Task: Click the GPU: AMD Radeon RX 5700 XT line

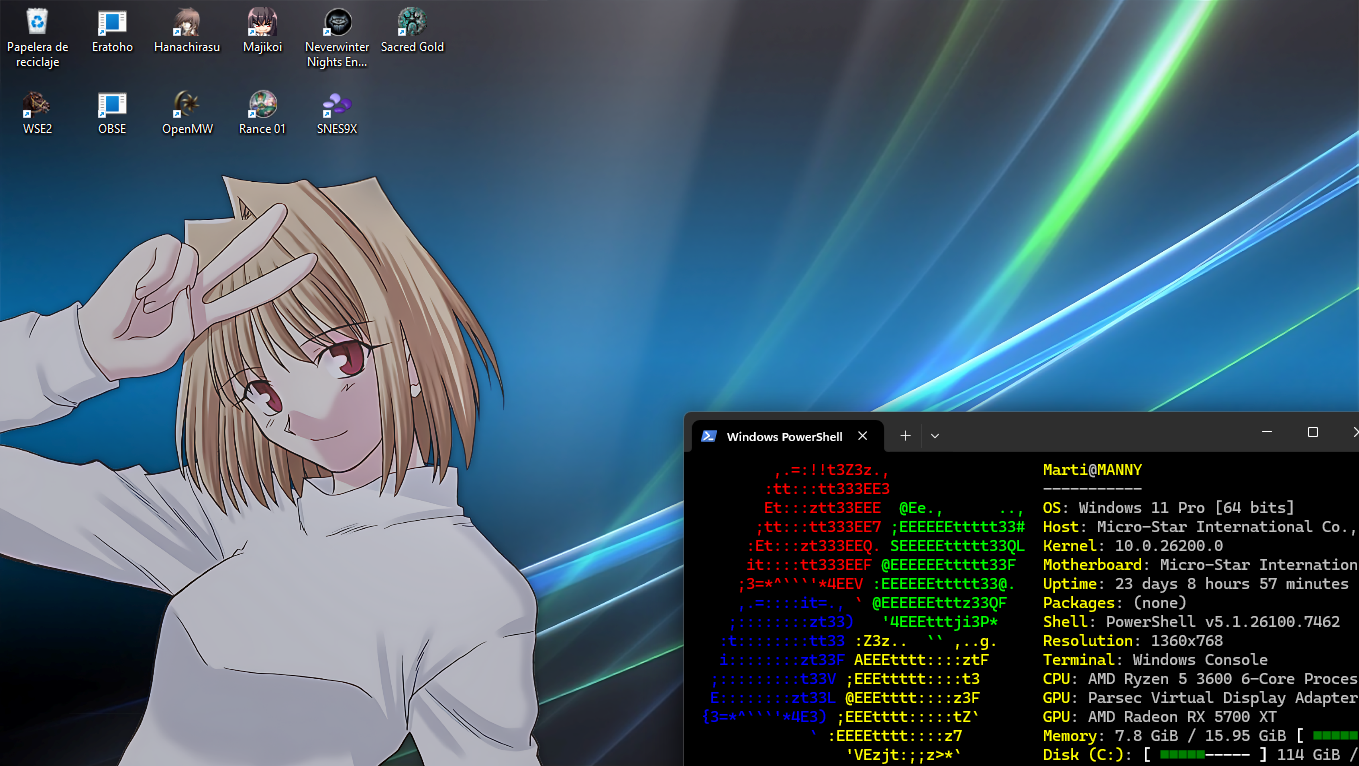Action: tap(1160, 717)
